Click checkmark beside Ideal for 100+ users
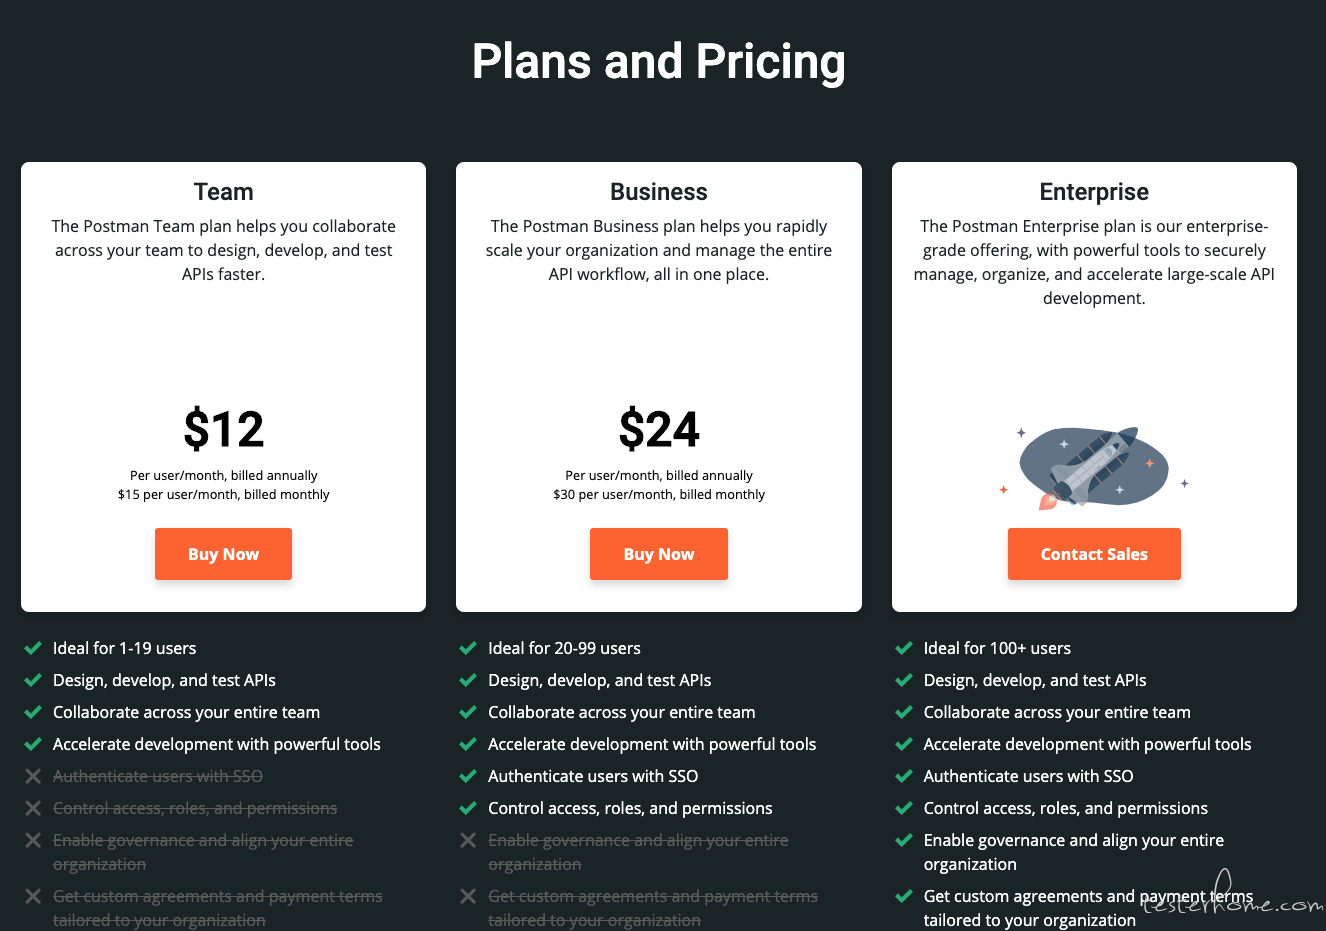Screen dimensions: 1326x931 904,648
